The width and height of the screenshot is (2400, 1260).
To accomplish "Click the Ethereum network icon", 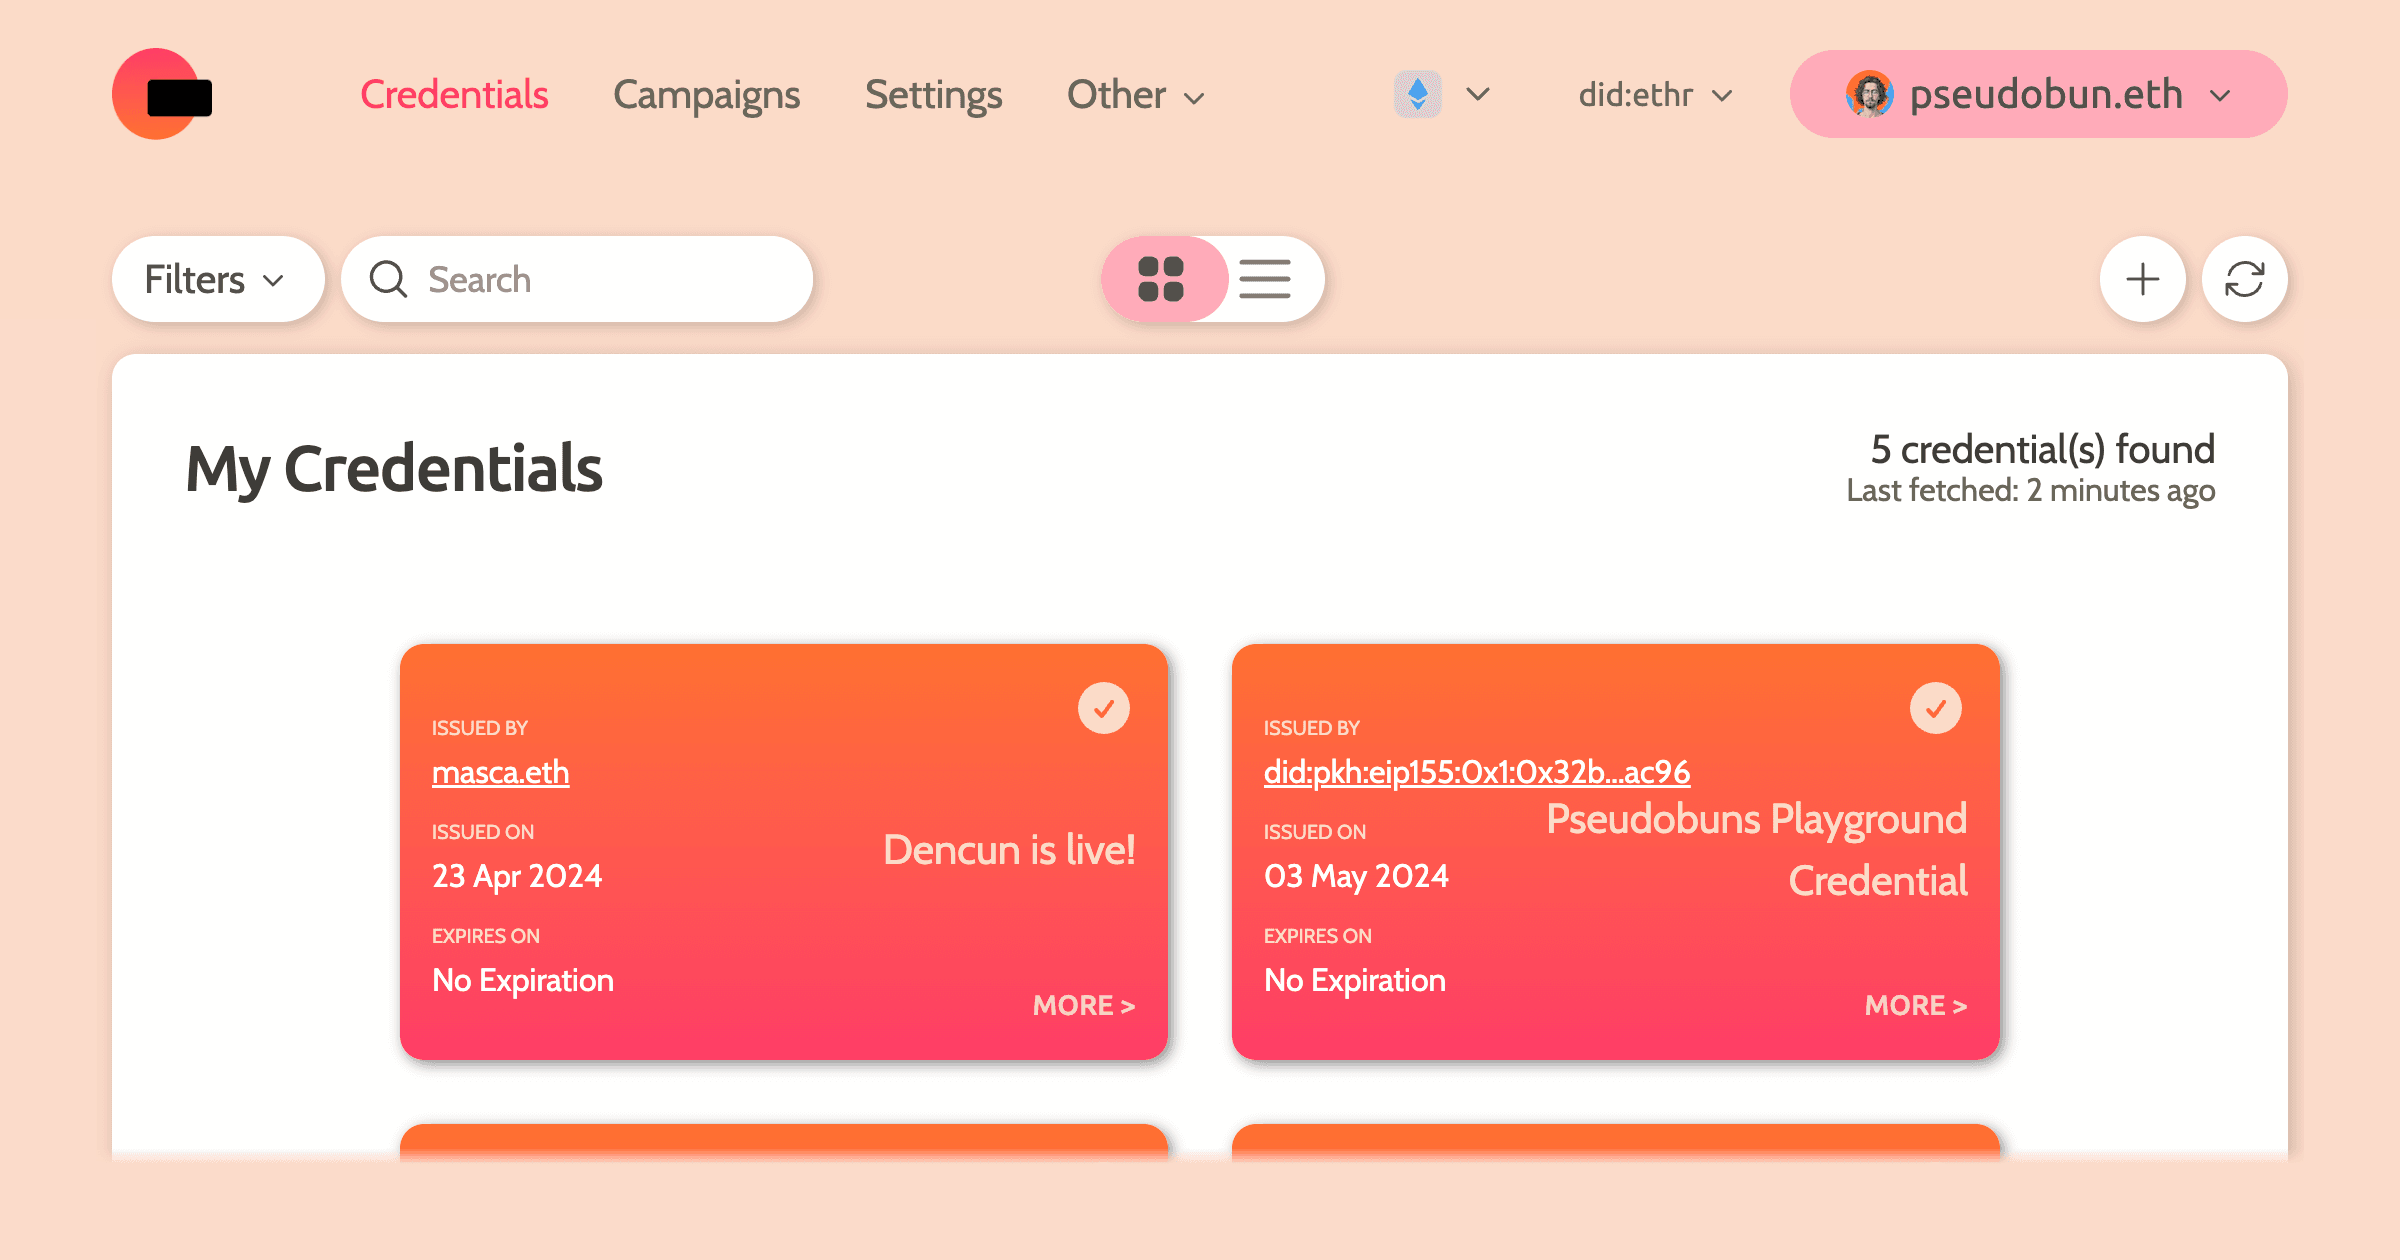I will pyautogui.click(x=1417, y=95).
